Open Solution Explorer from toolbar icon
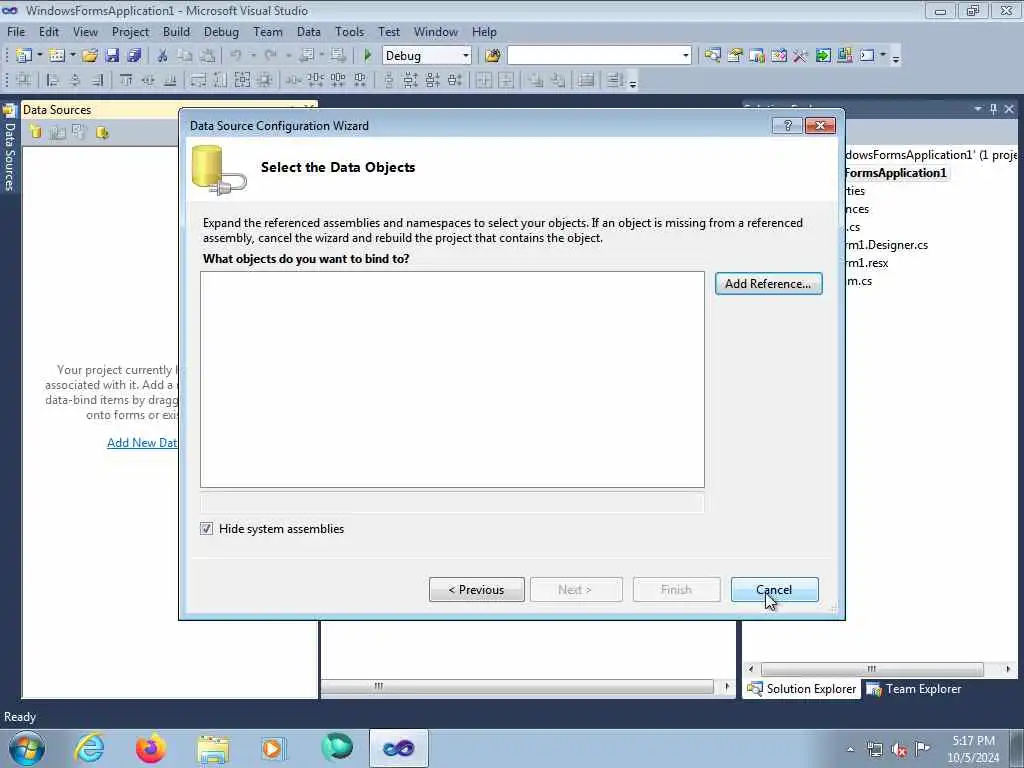Viewport: 1024px width, 768px height. tap(712, 56)
